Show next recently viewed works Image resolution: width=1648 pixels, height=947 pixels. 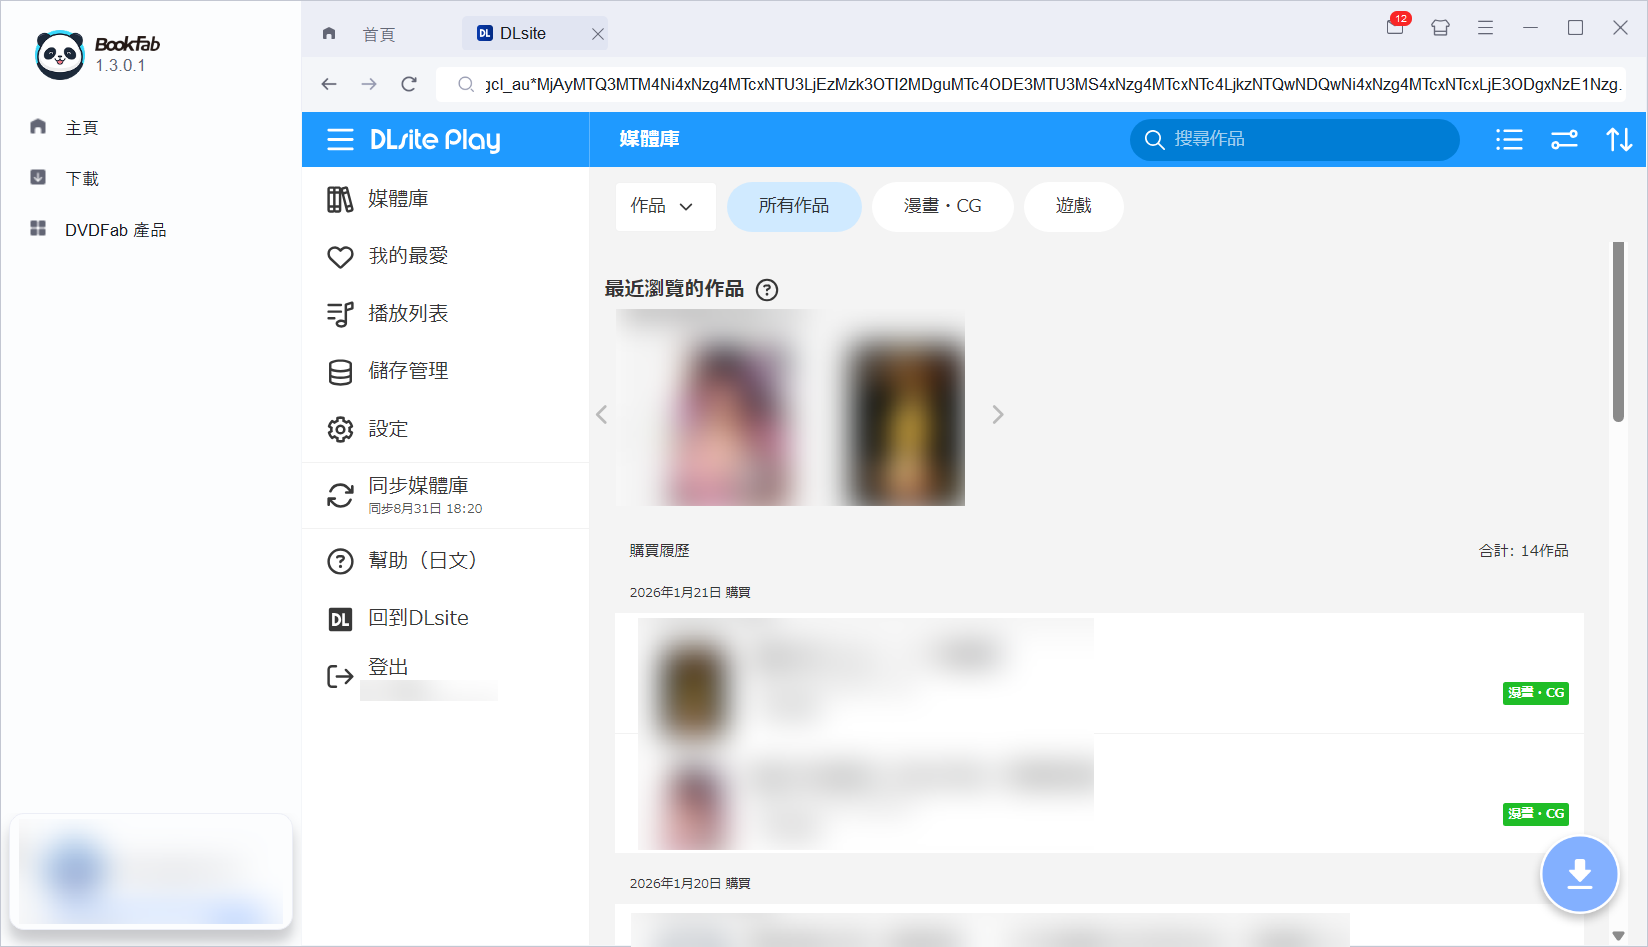click(997, 414)
